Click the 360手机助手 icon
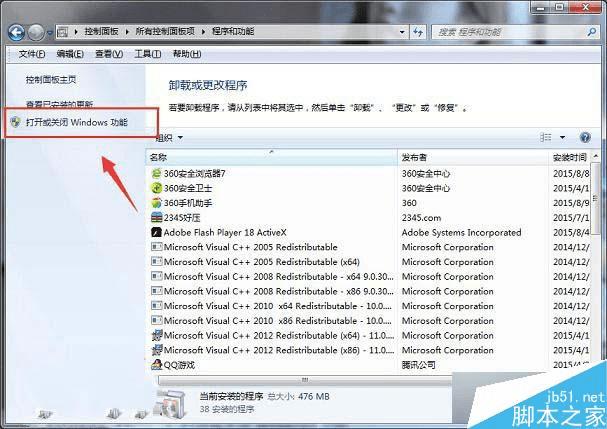Viewport: 607px width, 429px height. [156, 203]
